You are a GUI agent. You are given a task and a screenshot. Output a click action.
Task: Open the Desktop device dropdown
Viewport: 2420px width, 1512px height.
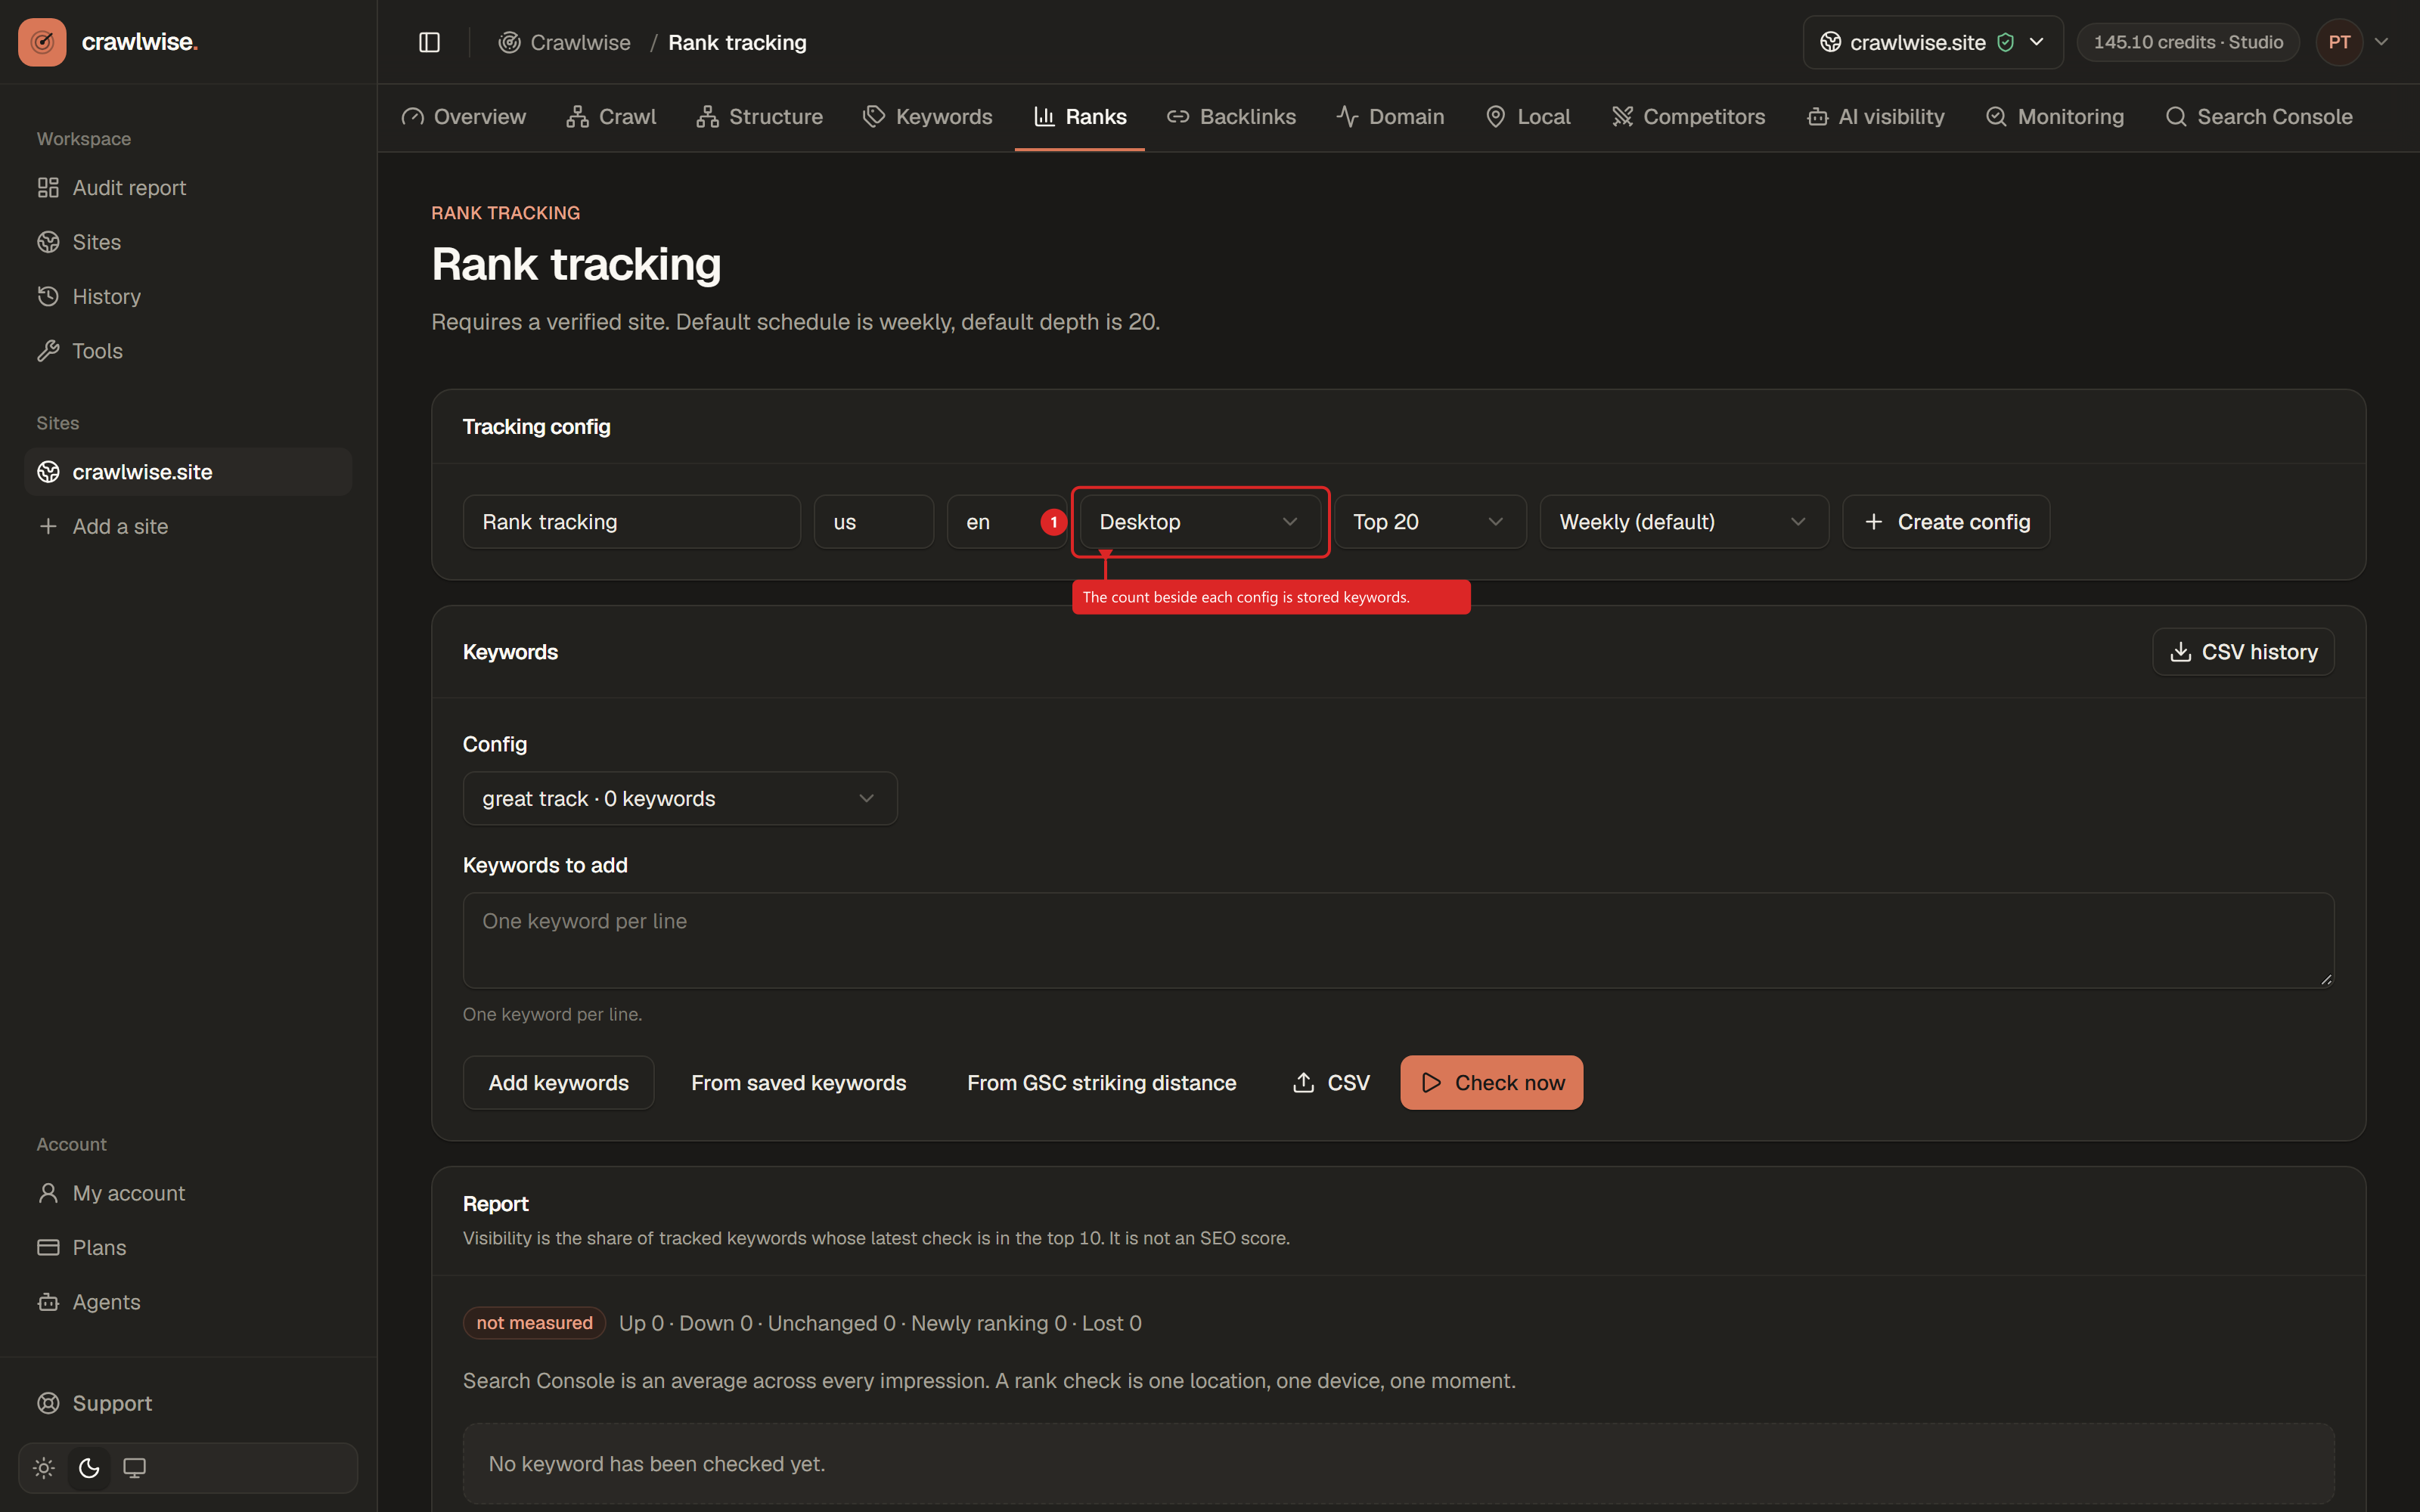[x=1200, y=522]
